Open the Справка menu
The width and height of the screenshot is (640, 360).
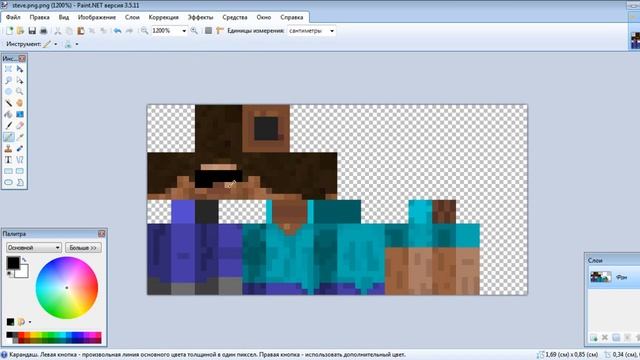[x=291, y=17]
